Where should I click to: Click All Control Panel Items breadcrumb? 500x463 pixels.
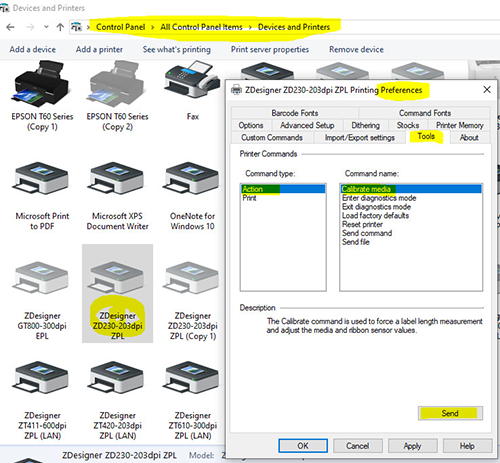pyautogui.click(x=201, y=27)
